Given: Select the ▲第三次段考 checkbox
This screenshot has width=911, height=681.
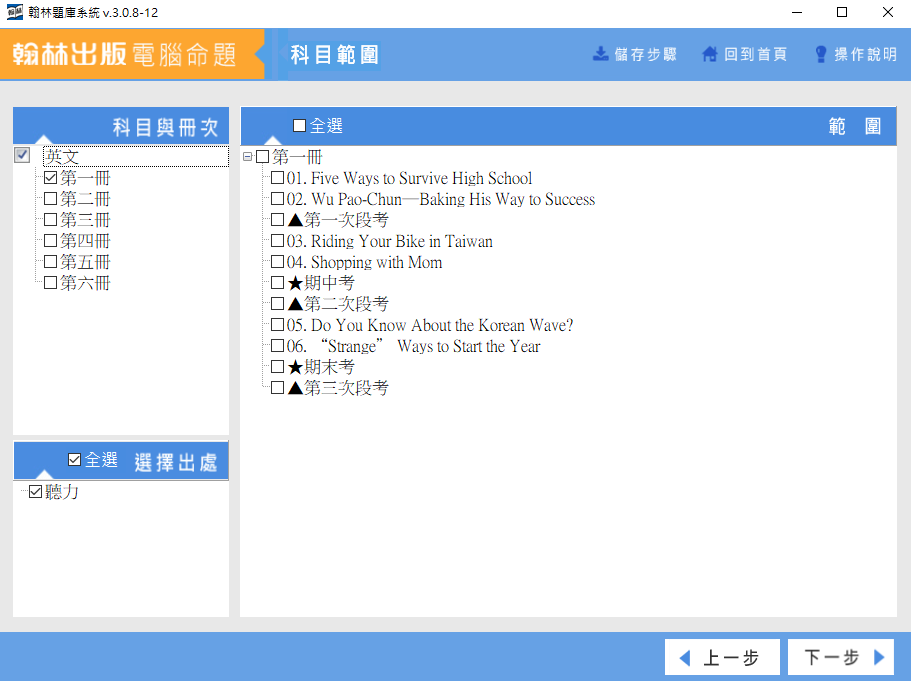Looking at the screenshot, I should click(278, 388).
